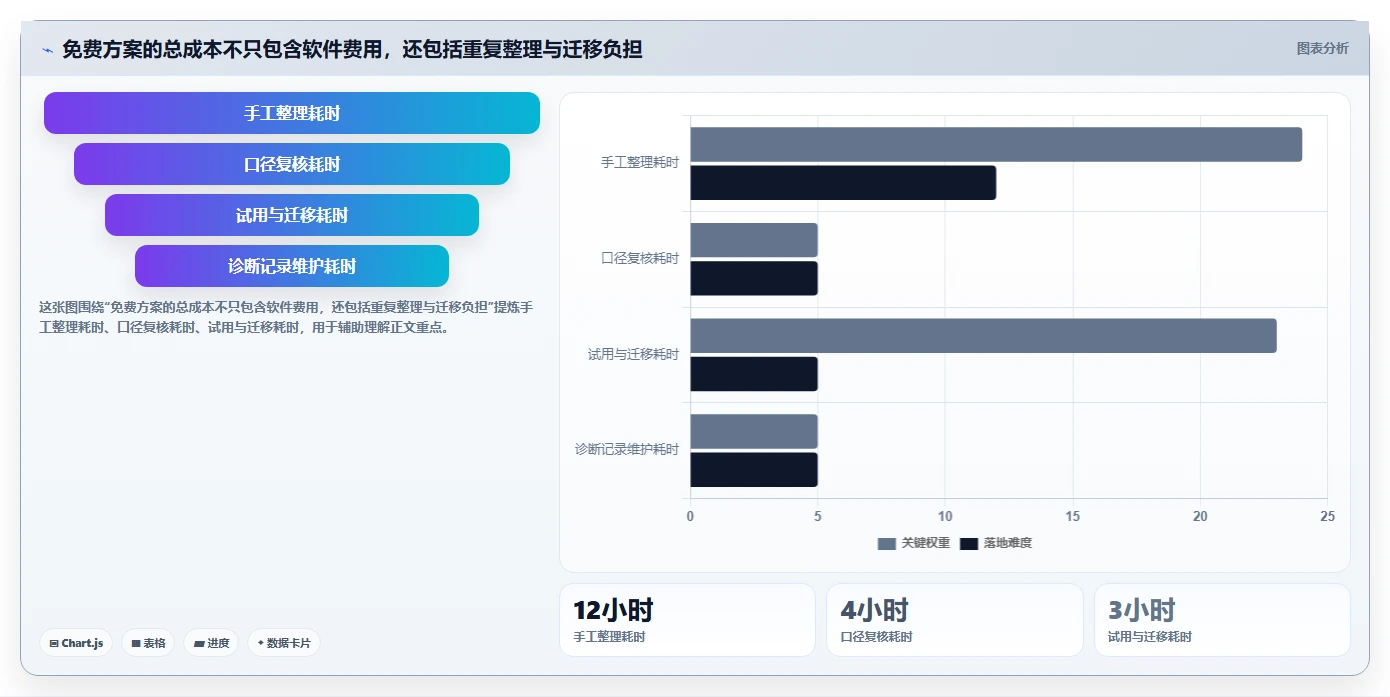The image size is (1390, 697).
Task: Click the Chart.js tag chip
Action: [x=76, y=643]
